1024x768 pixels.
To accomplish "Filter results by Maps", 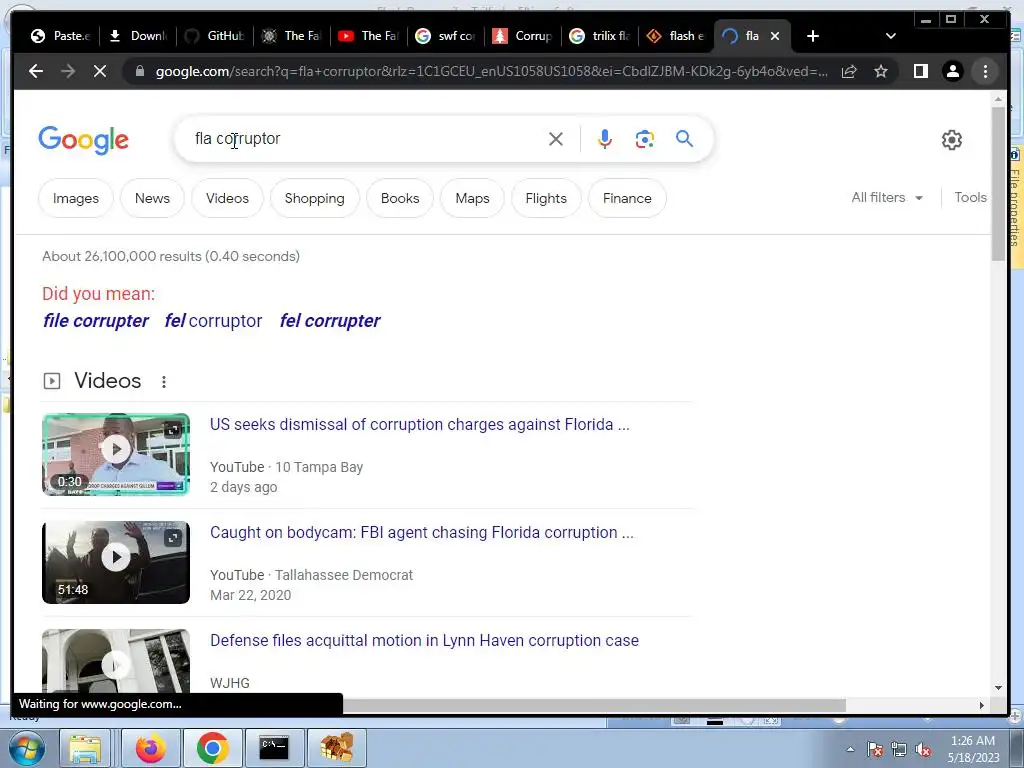I will [472, 199].
